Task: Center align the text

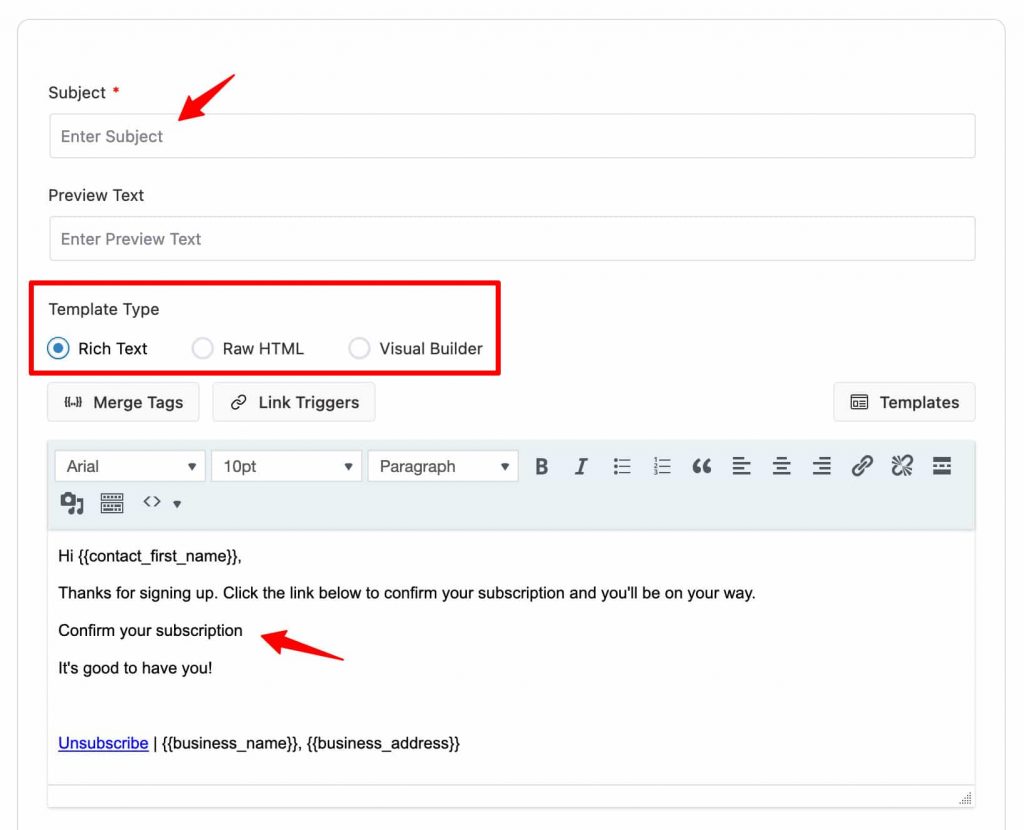Action: pos(781,466)
